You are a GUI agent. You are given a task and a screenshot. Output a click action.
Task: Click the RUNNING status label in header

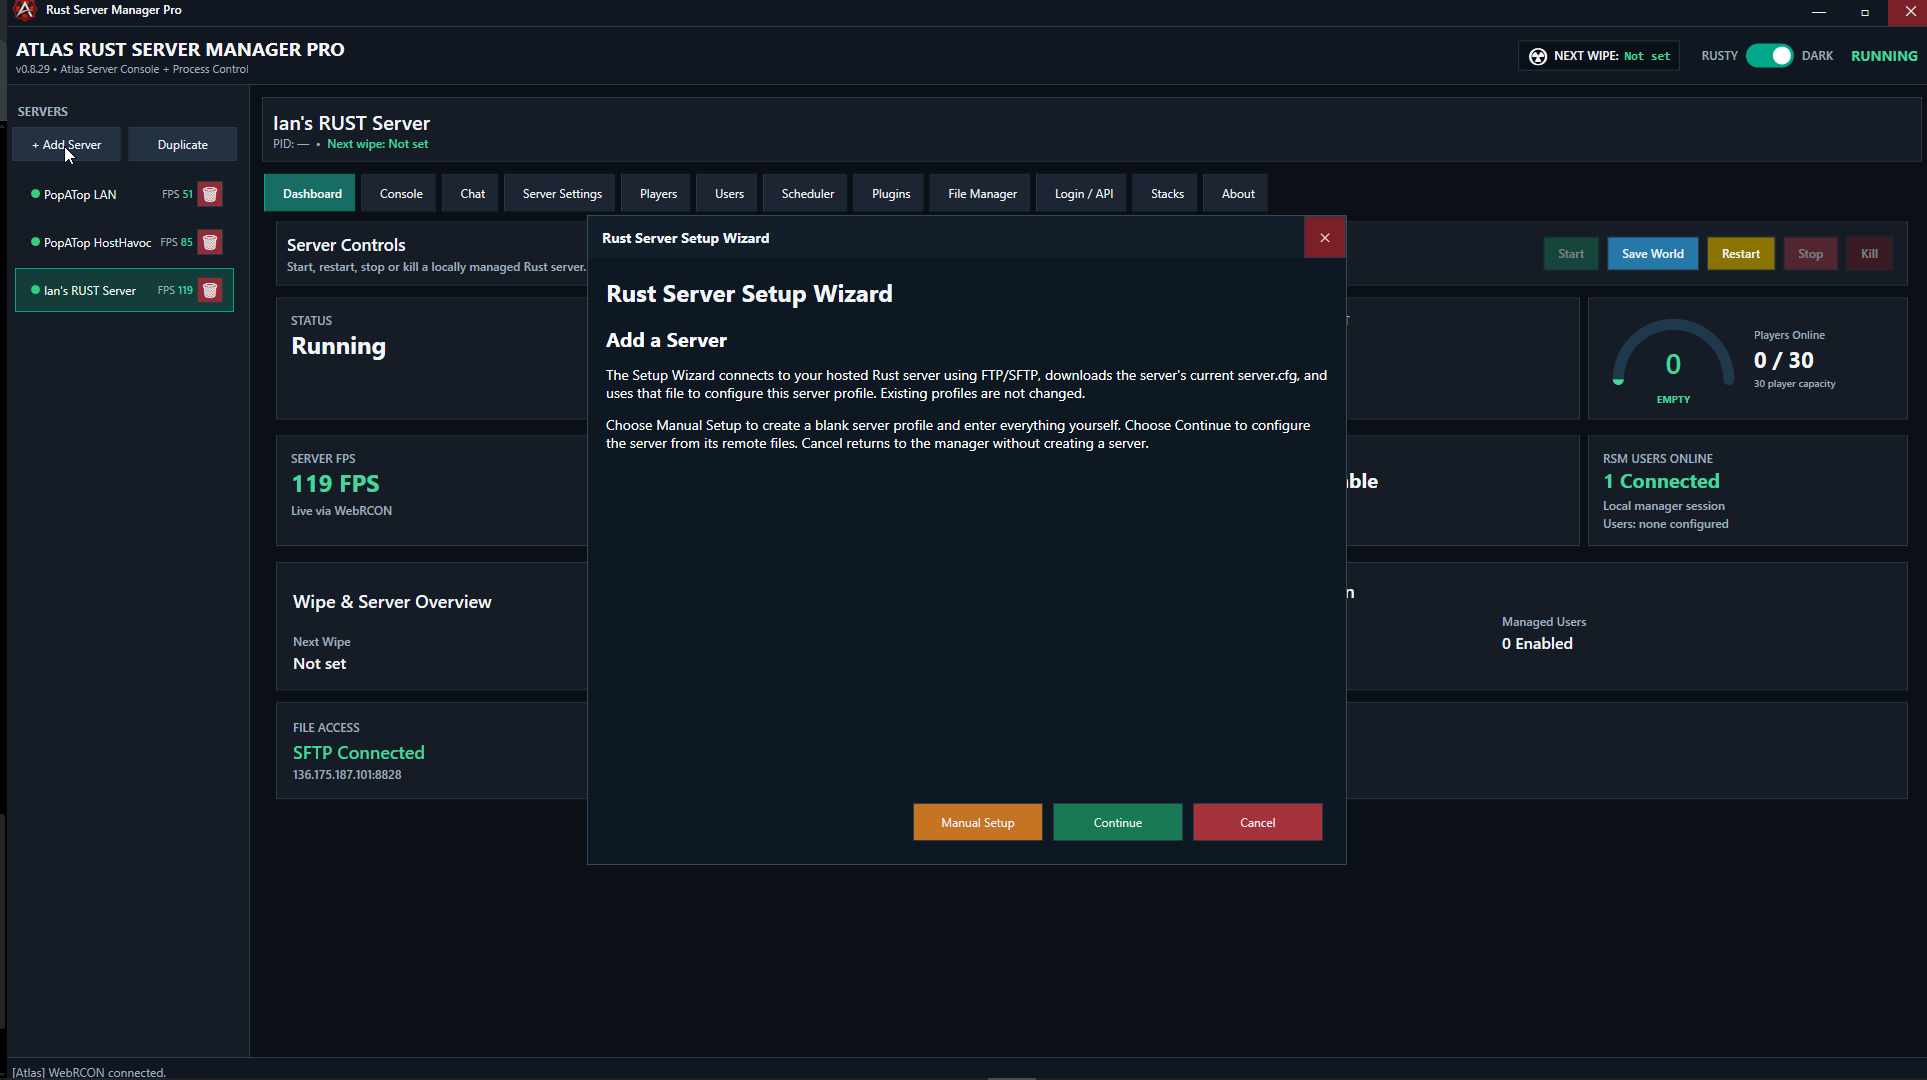(x=1884, y=56)
